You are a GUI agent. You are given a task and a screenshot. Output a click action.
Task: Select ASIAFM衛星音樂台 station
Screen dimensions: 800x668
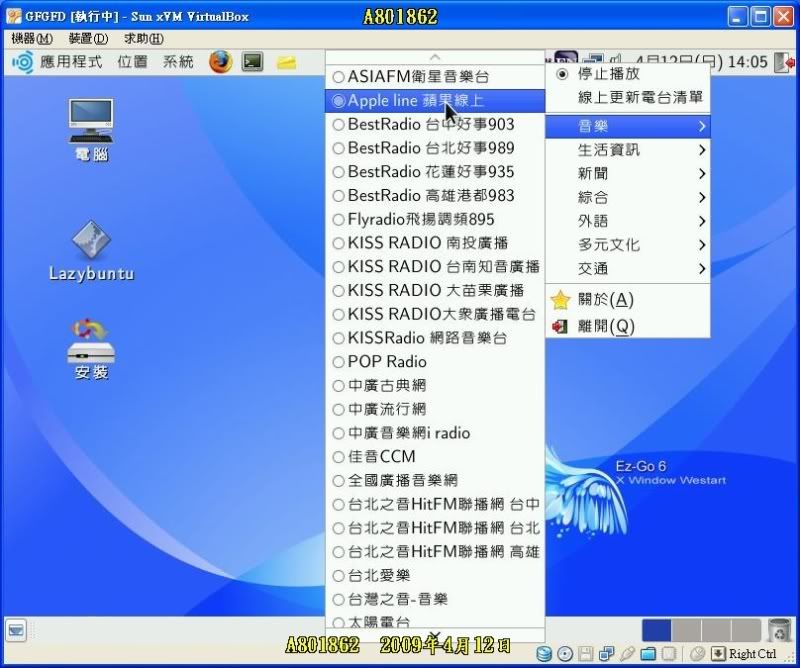(x=435, y=77)
